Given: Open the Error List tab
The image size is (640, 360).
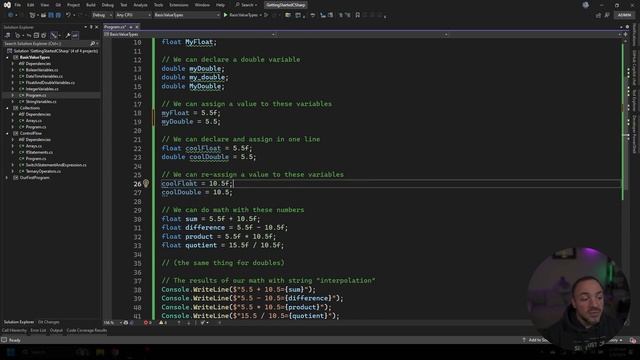Looking at the screenshot, I should [x=38, y=331].
